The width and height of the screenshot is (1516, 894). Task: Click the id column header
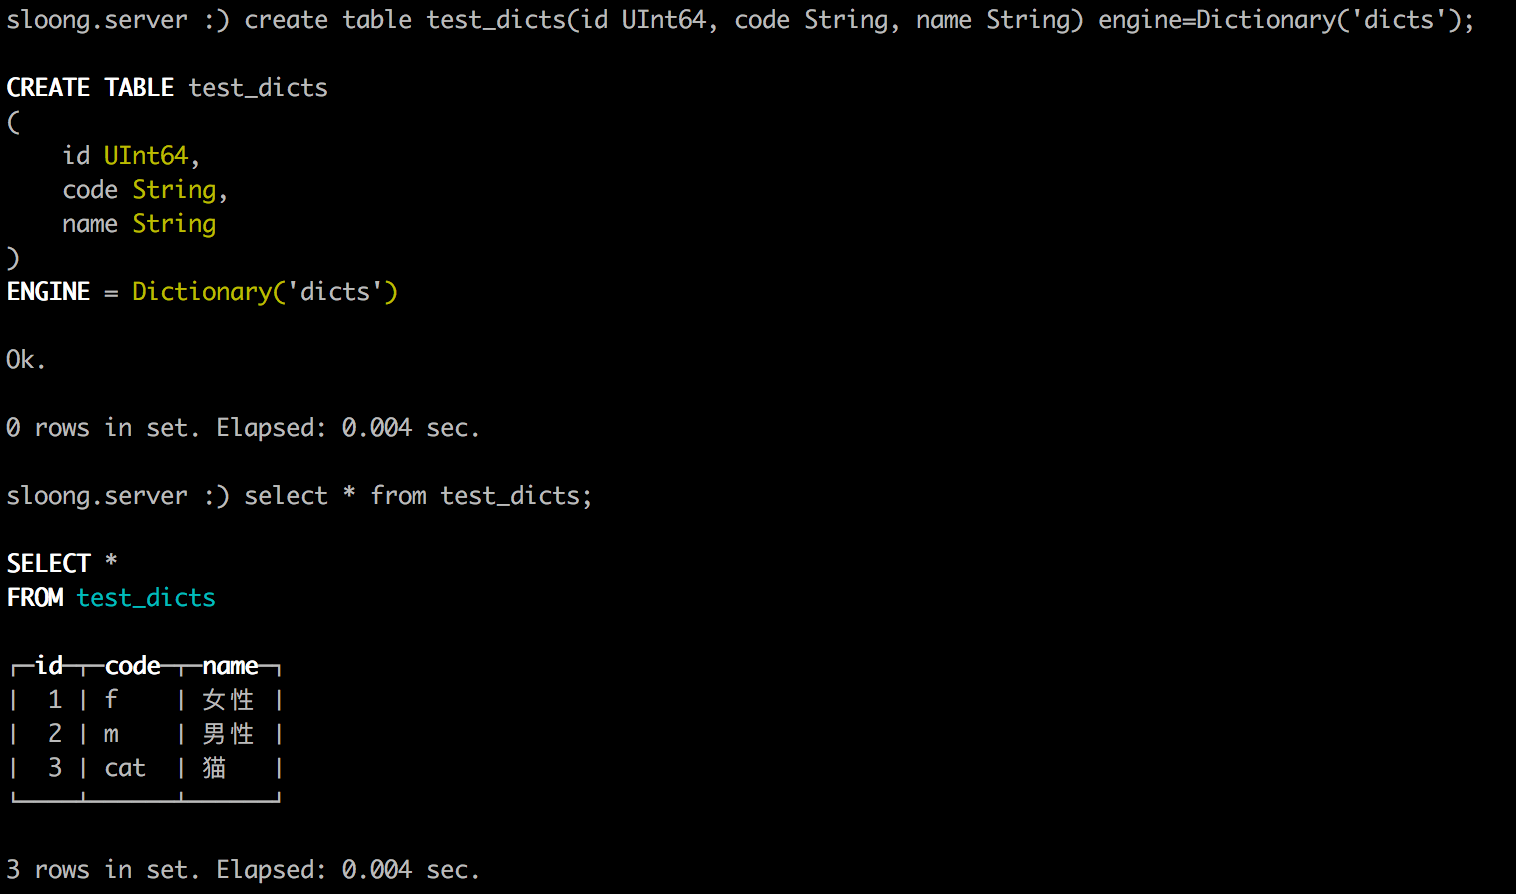click(48, 666)
